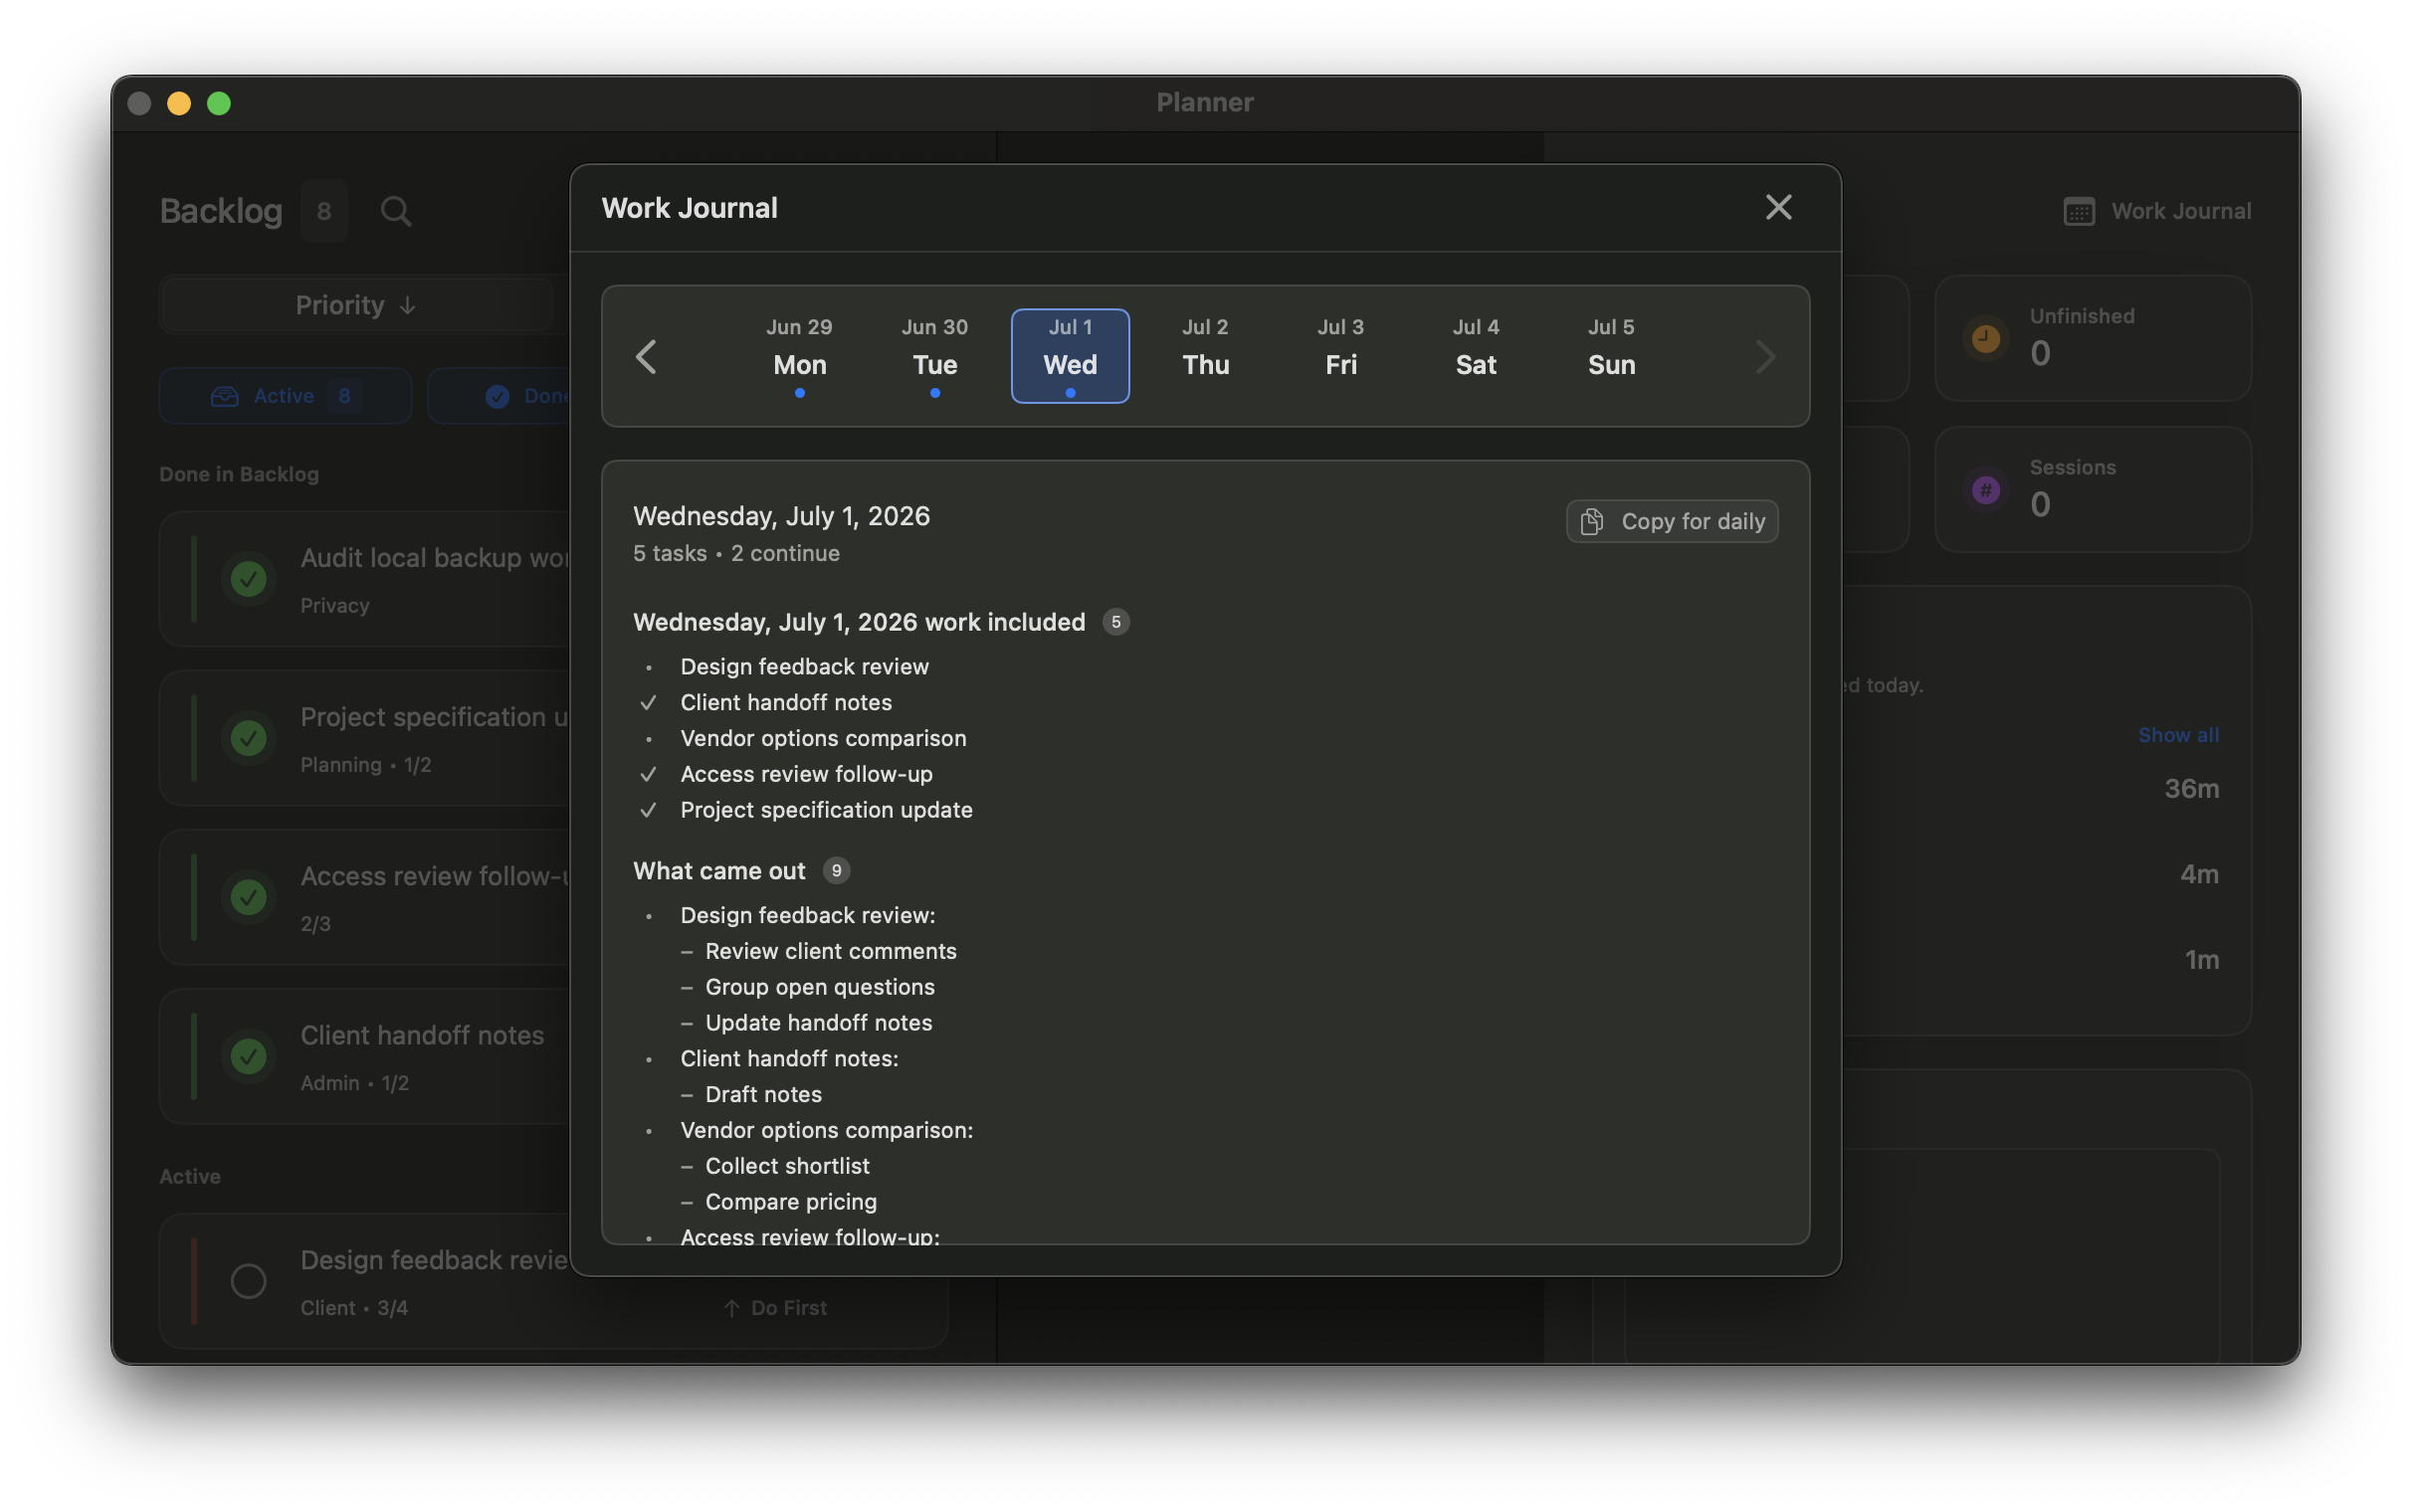Select Jul 4 Sat in date strip
Viewport: 2412px width, 1512px height.
[x=1475, y=356]
